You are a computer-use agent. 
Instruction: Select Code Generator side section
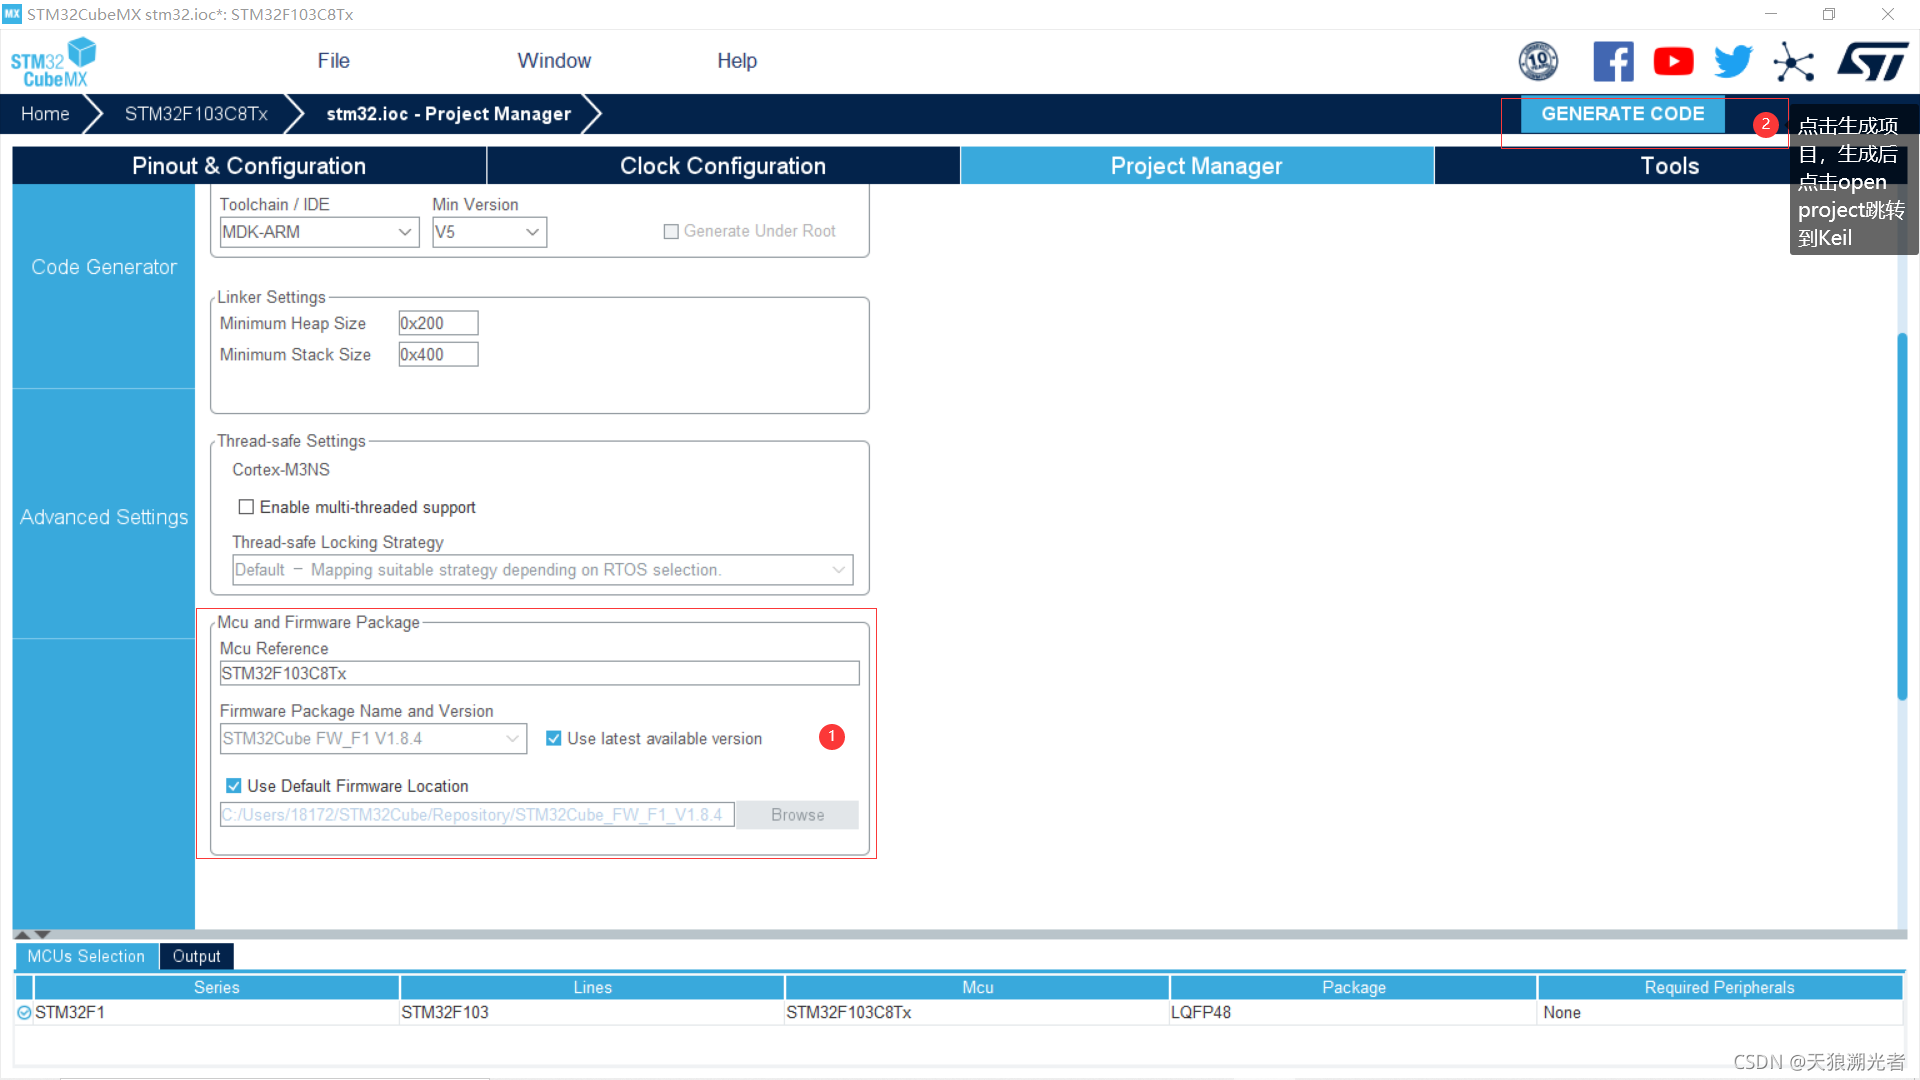point(104,267)
